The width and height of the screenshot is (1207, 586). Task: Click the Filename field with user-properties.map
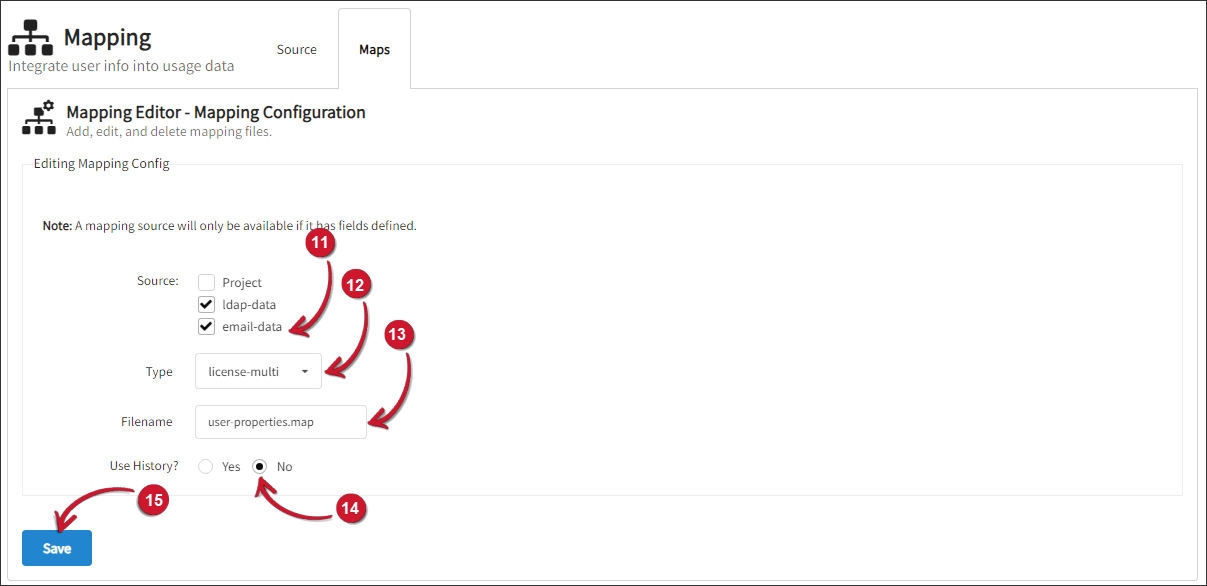[281, 422]
